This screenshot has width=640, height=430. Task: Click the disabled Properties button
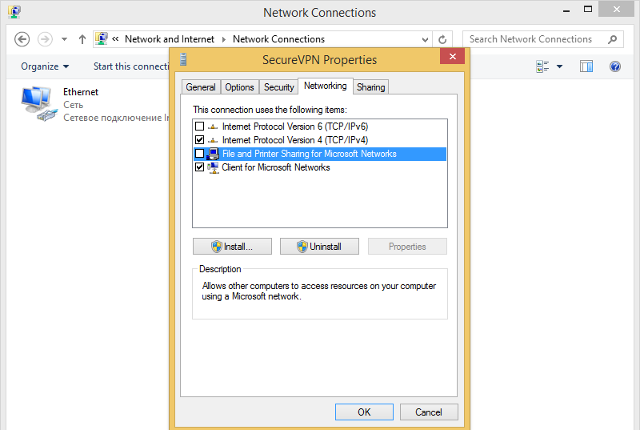407,246
